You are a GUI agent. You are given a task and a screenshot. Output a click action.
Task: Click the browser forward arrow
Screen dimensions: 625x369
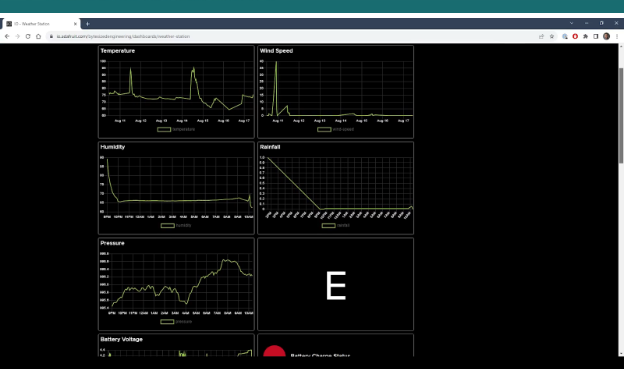point(18,36)
